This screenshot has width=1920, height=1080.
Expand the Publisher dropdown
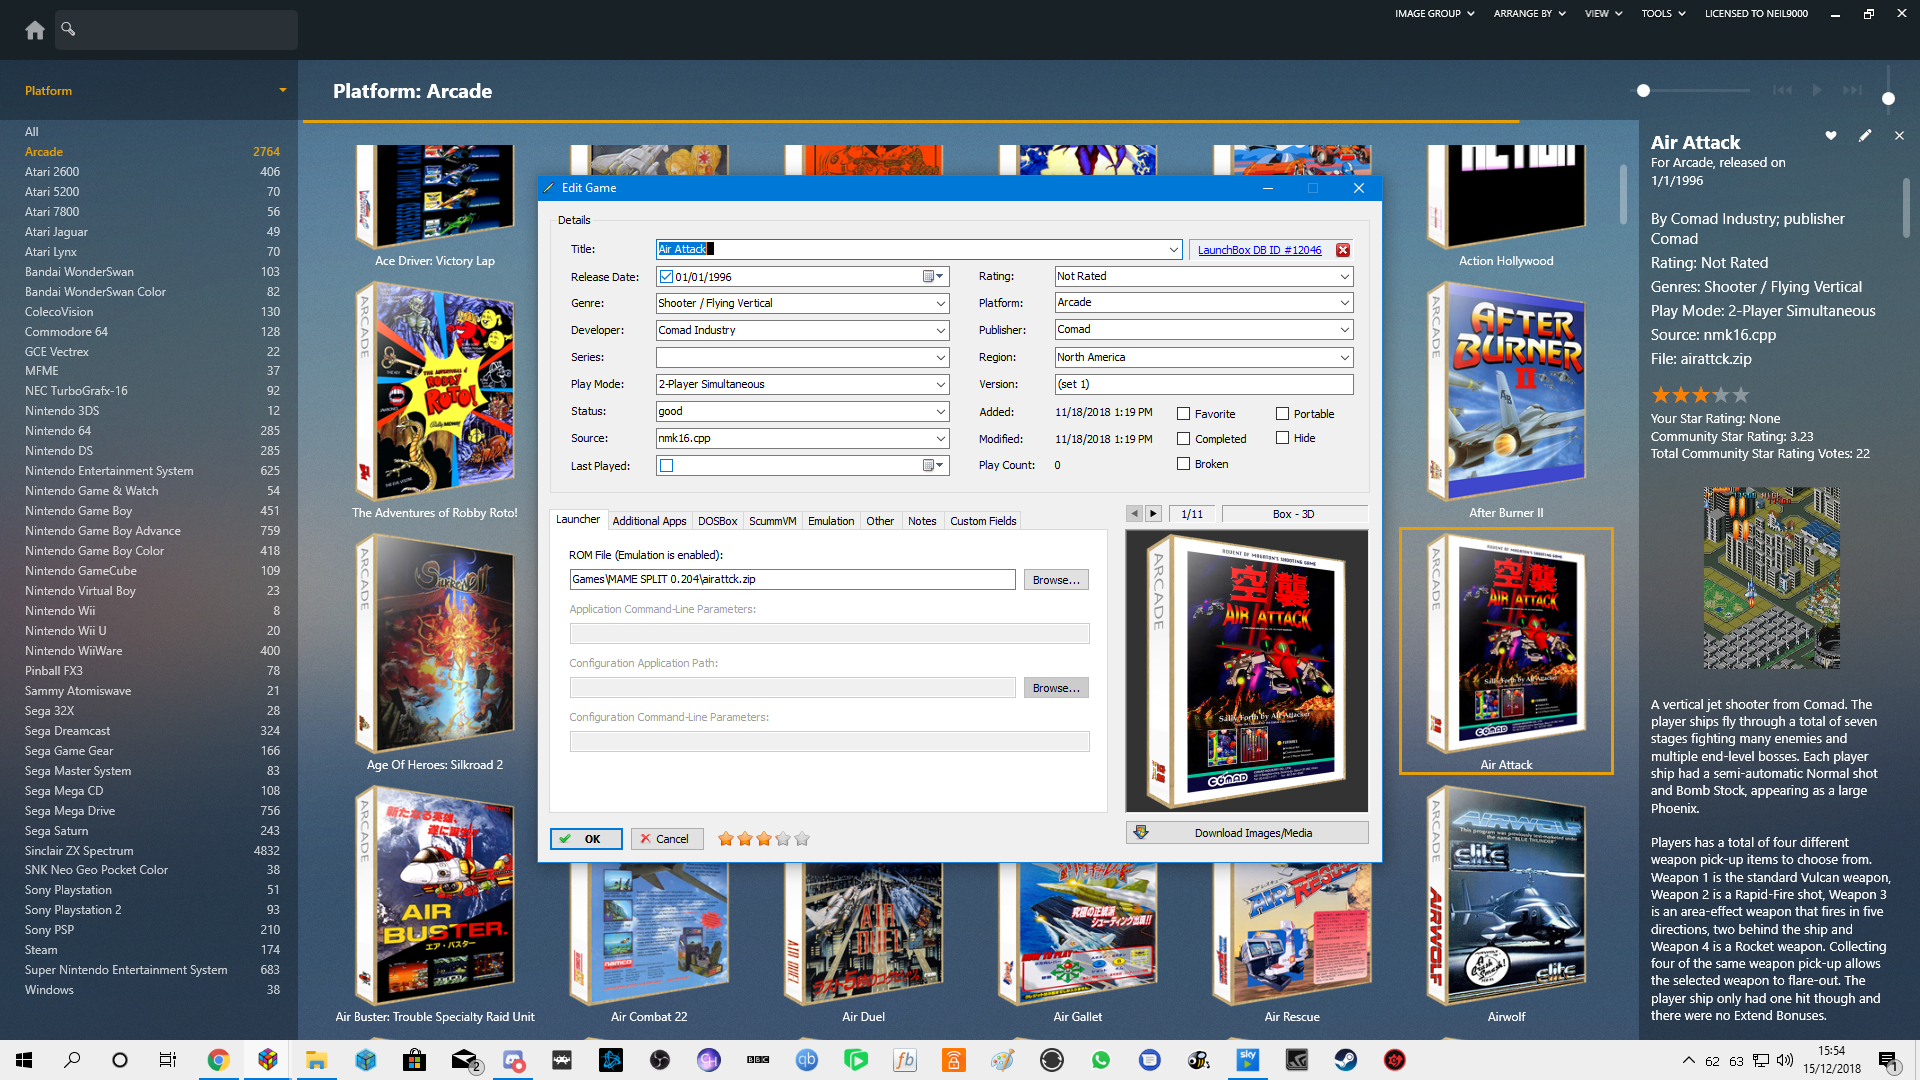[x=1344, y=329]
